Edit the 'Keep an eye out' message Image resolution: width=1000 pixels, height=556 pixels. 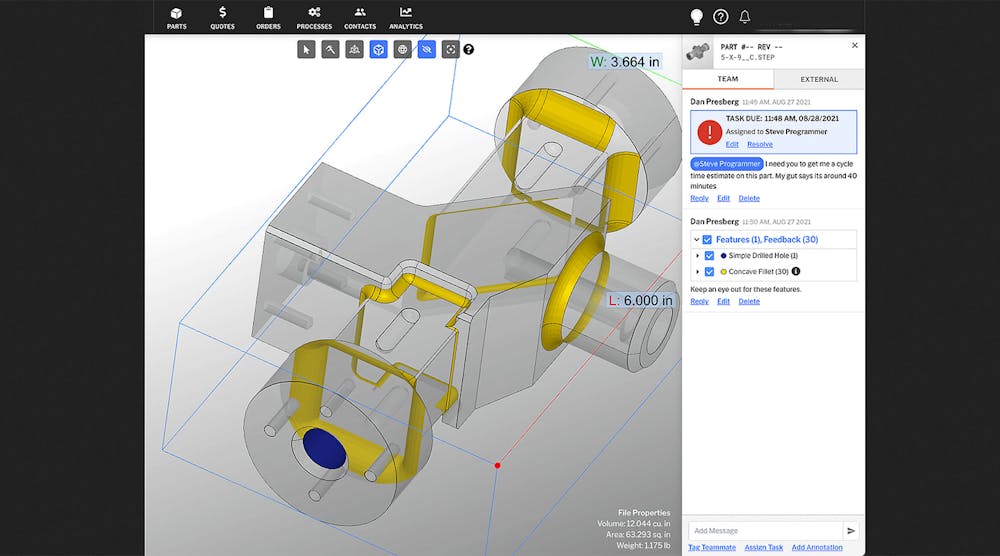click(x=723, y=302)
